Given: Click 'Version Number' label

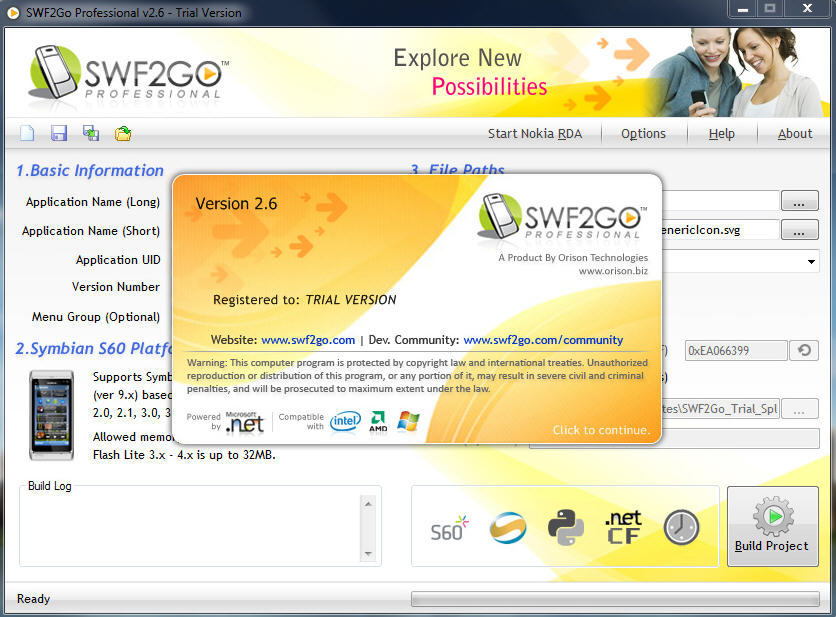Looking at the screenshot, I should coord(116,286).
